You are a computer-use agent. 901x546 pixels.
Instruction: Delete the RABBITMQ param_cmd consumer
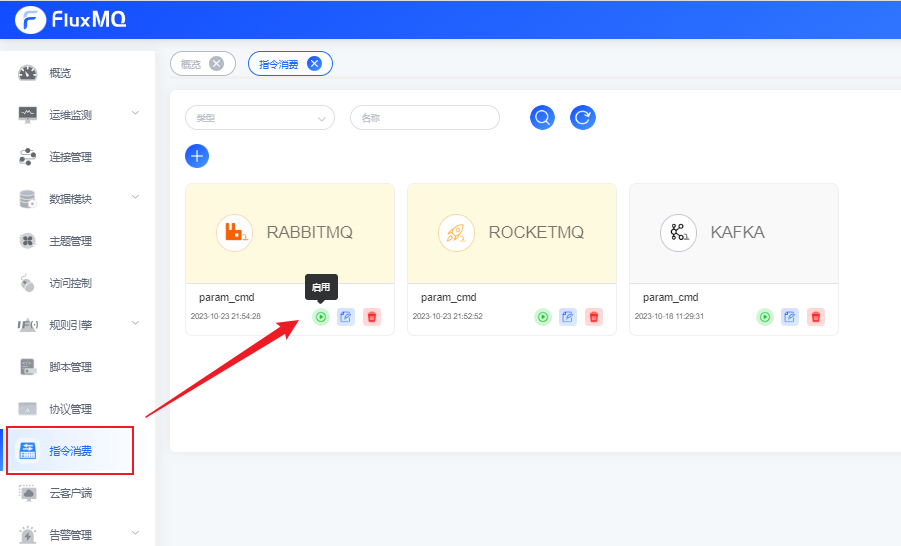click(372, 317)
